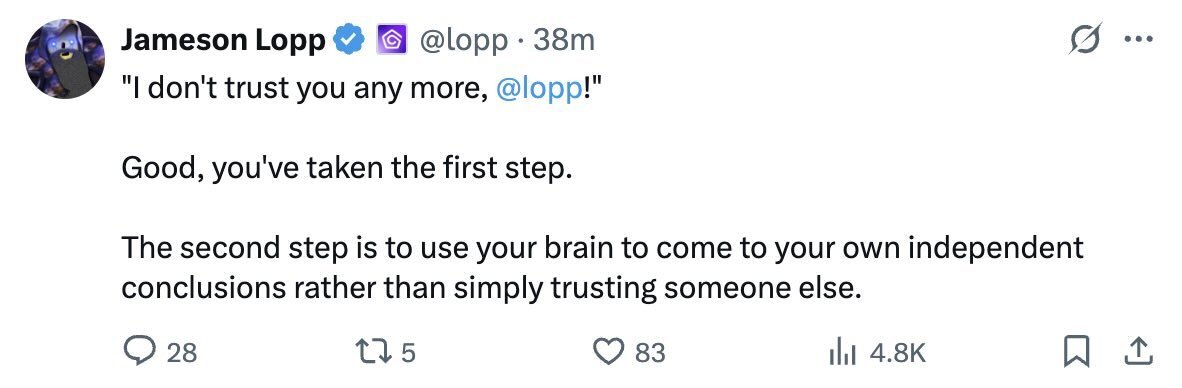Click the like count 83
This screenshot has height=388, width=1182.
click(650, 353)
